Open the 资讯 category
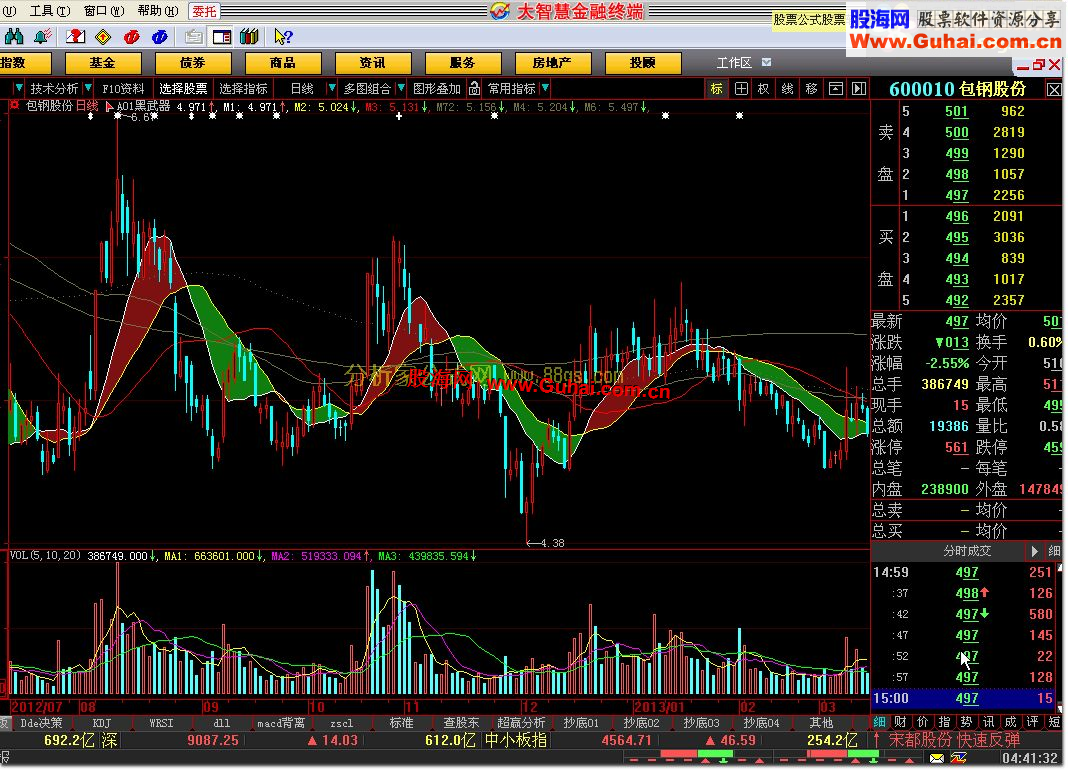The image size is (1068, 770). point(373,63)
